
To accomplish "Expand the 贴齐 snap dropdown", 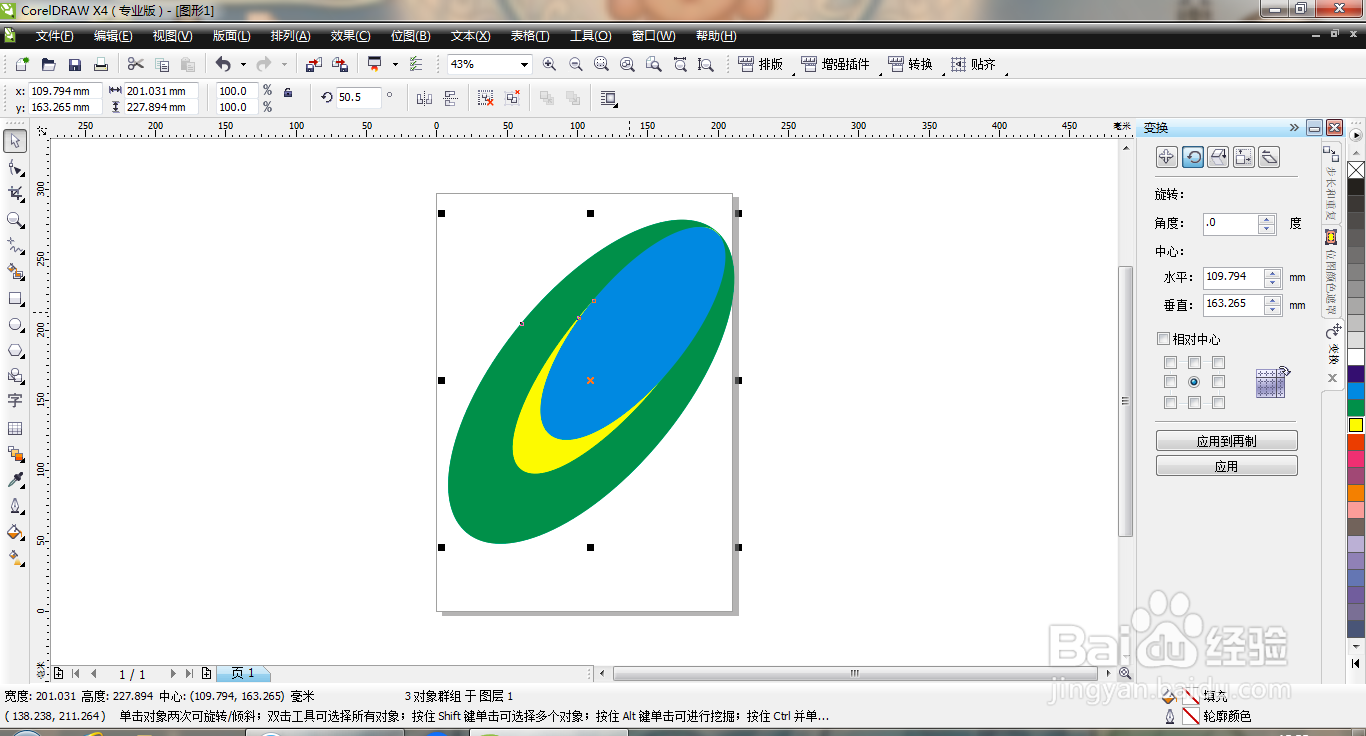I will pyautogui.click(x=1004, y=73).
